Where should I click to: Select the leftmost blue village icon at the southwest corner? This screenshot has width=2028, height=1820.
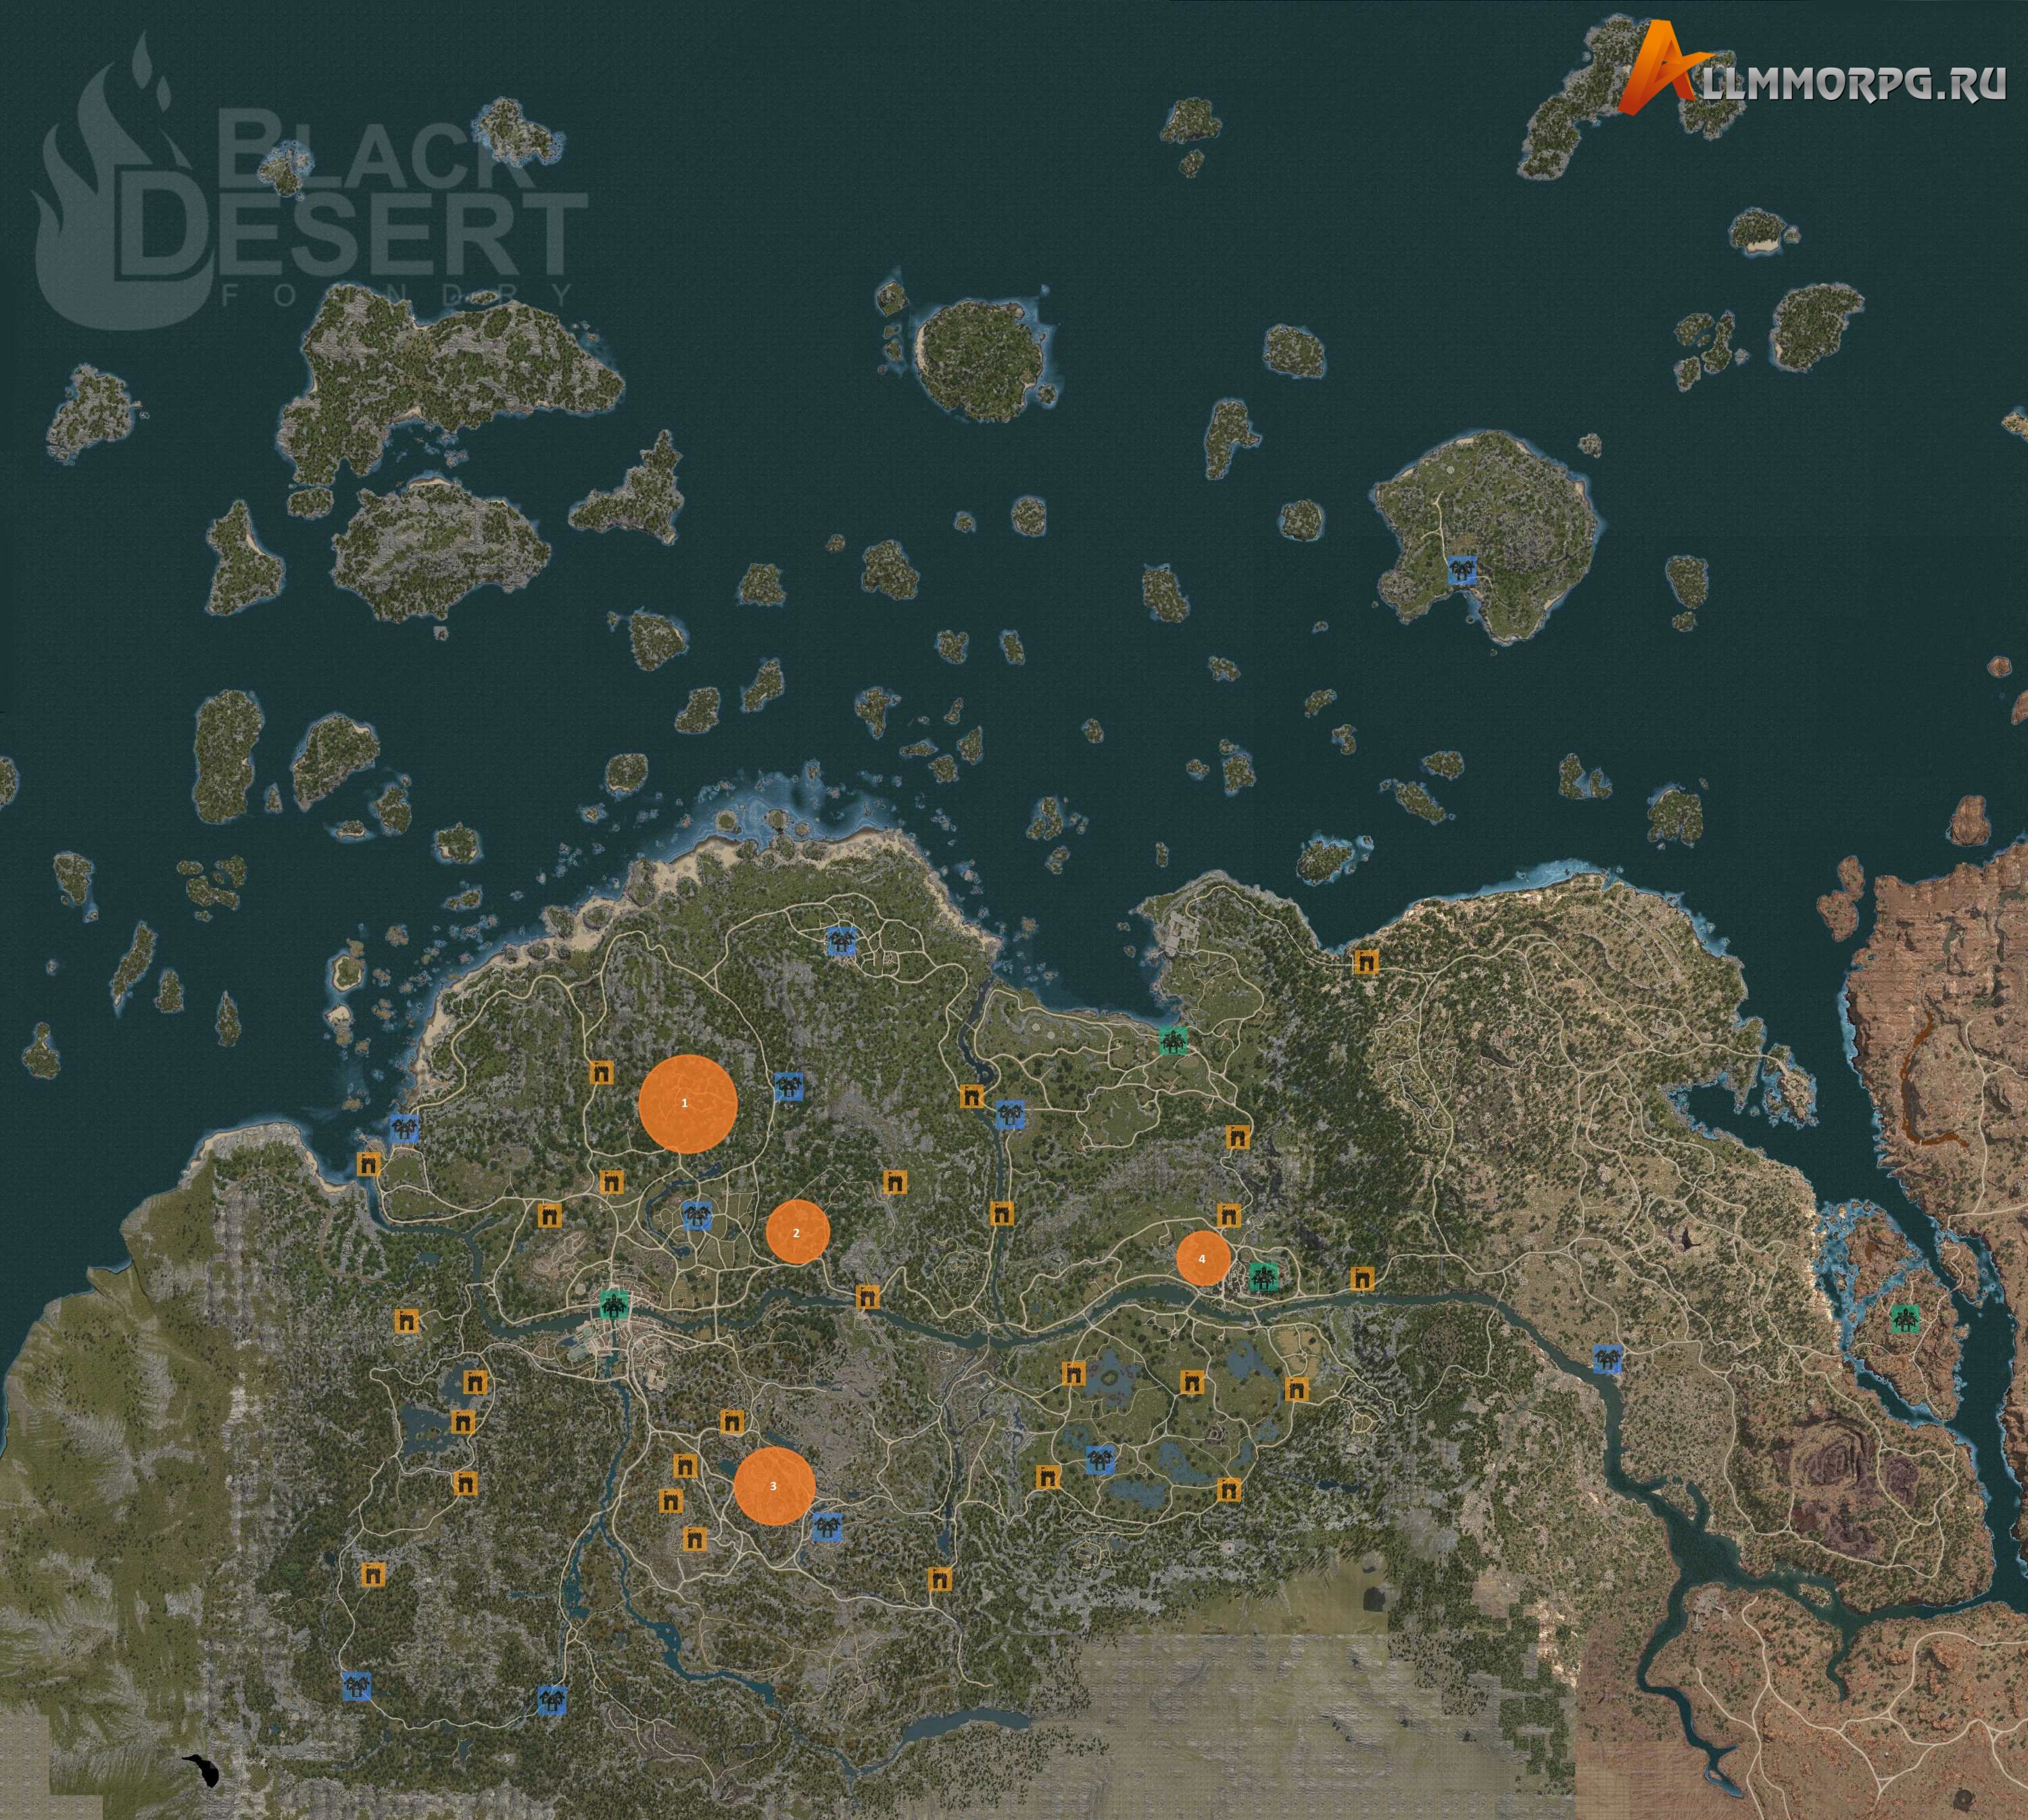click(356, 1686)
